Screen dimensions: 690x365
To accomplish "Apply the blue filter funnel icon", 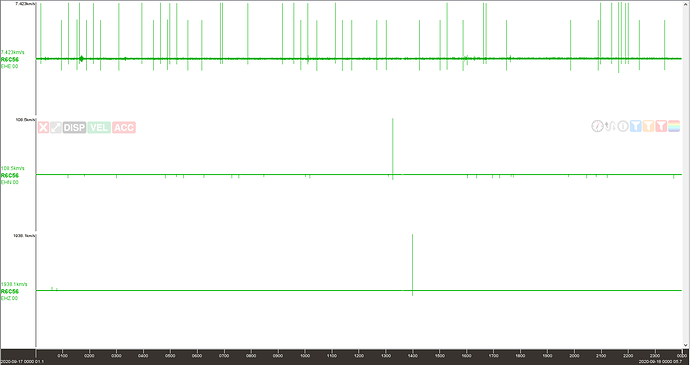I will (635, 126).
